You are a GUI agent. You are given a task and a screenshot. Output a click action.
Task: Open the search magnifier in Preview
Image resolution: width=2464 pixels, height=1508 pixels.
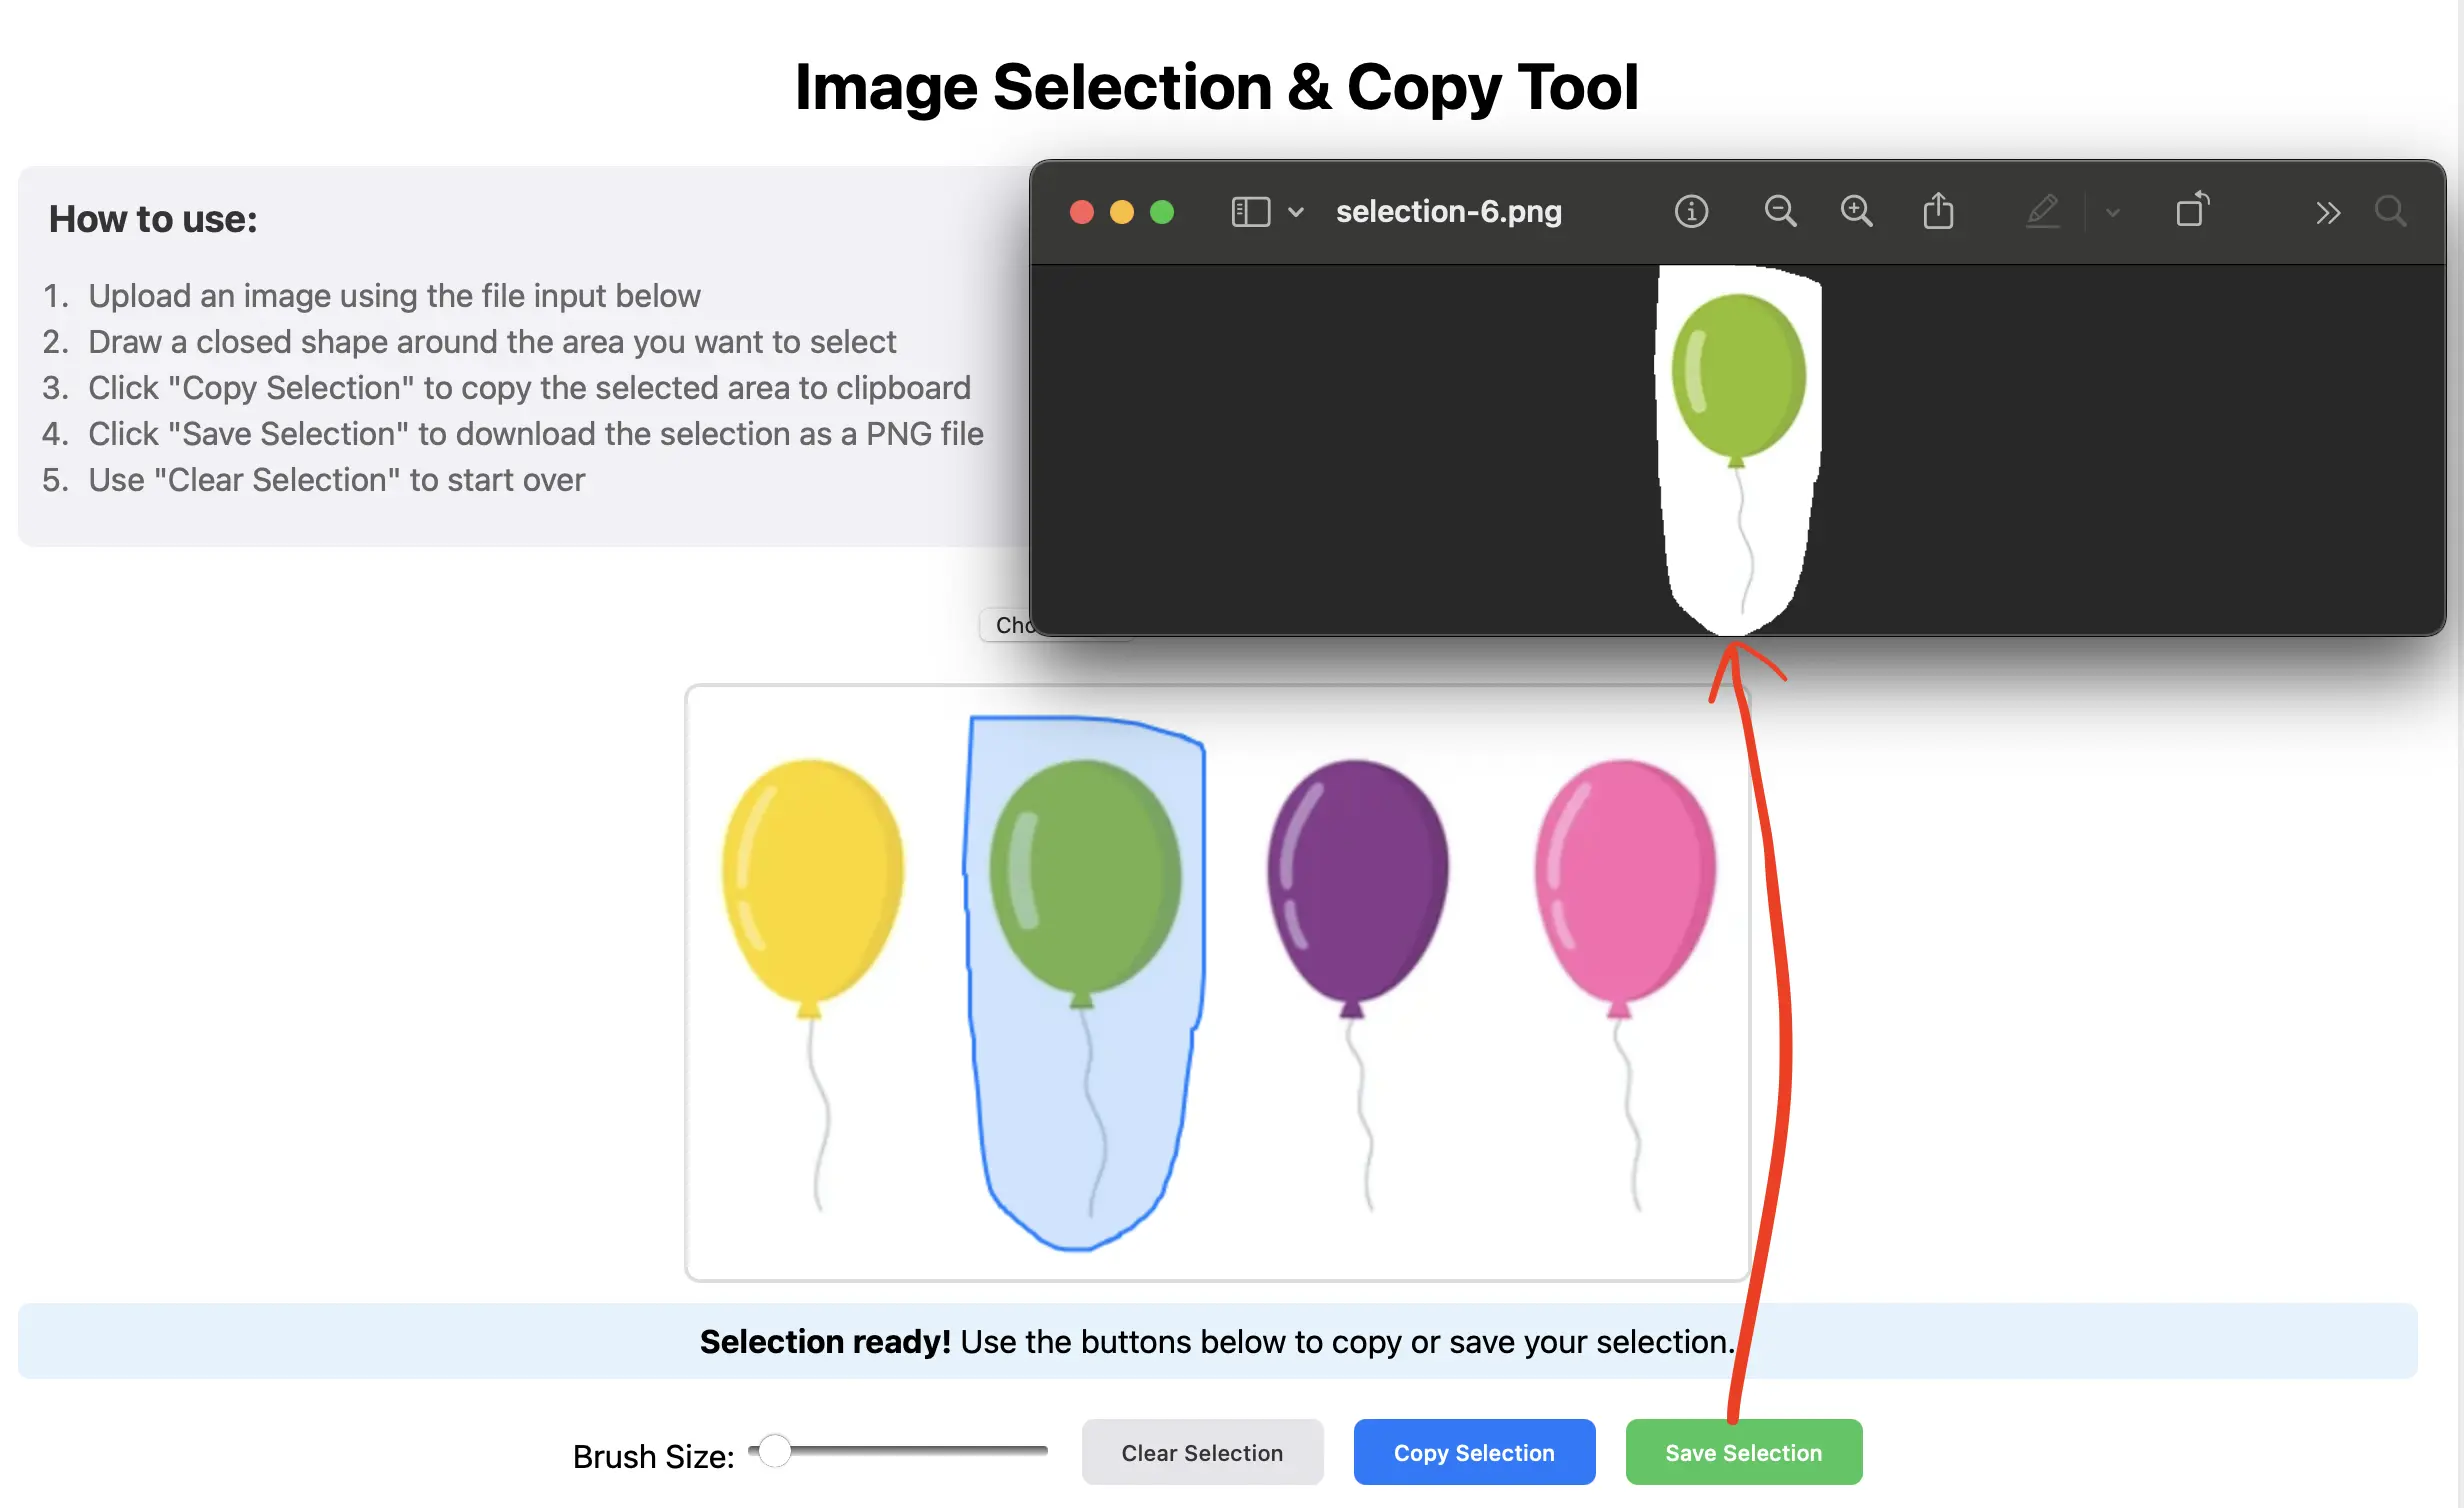pyautogui.click(x=2390, y=212)
